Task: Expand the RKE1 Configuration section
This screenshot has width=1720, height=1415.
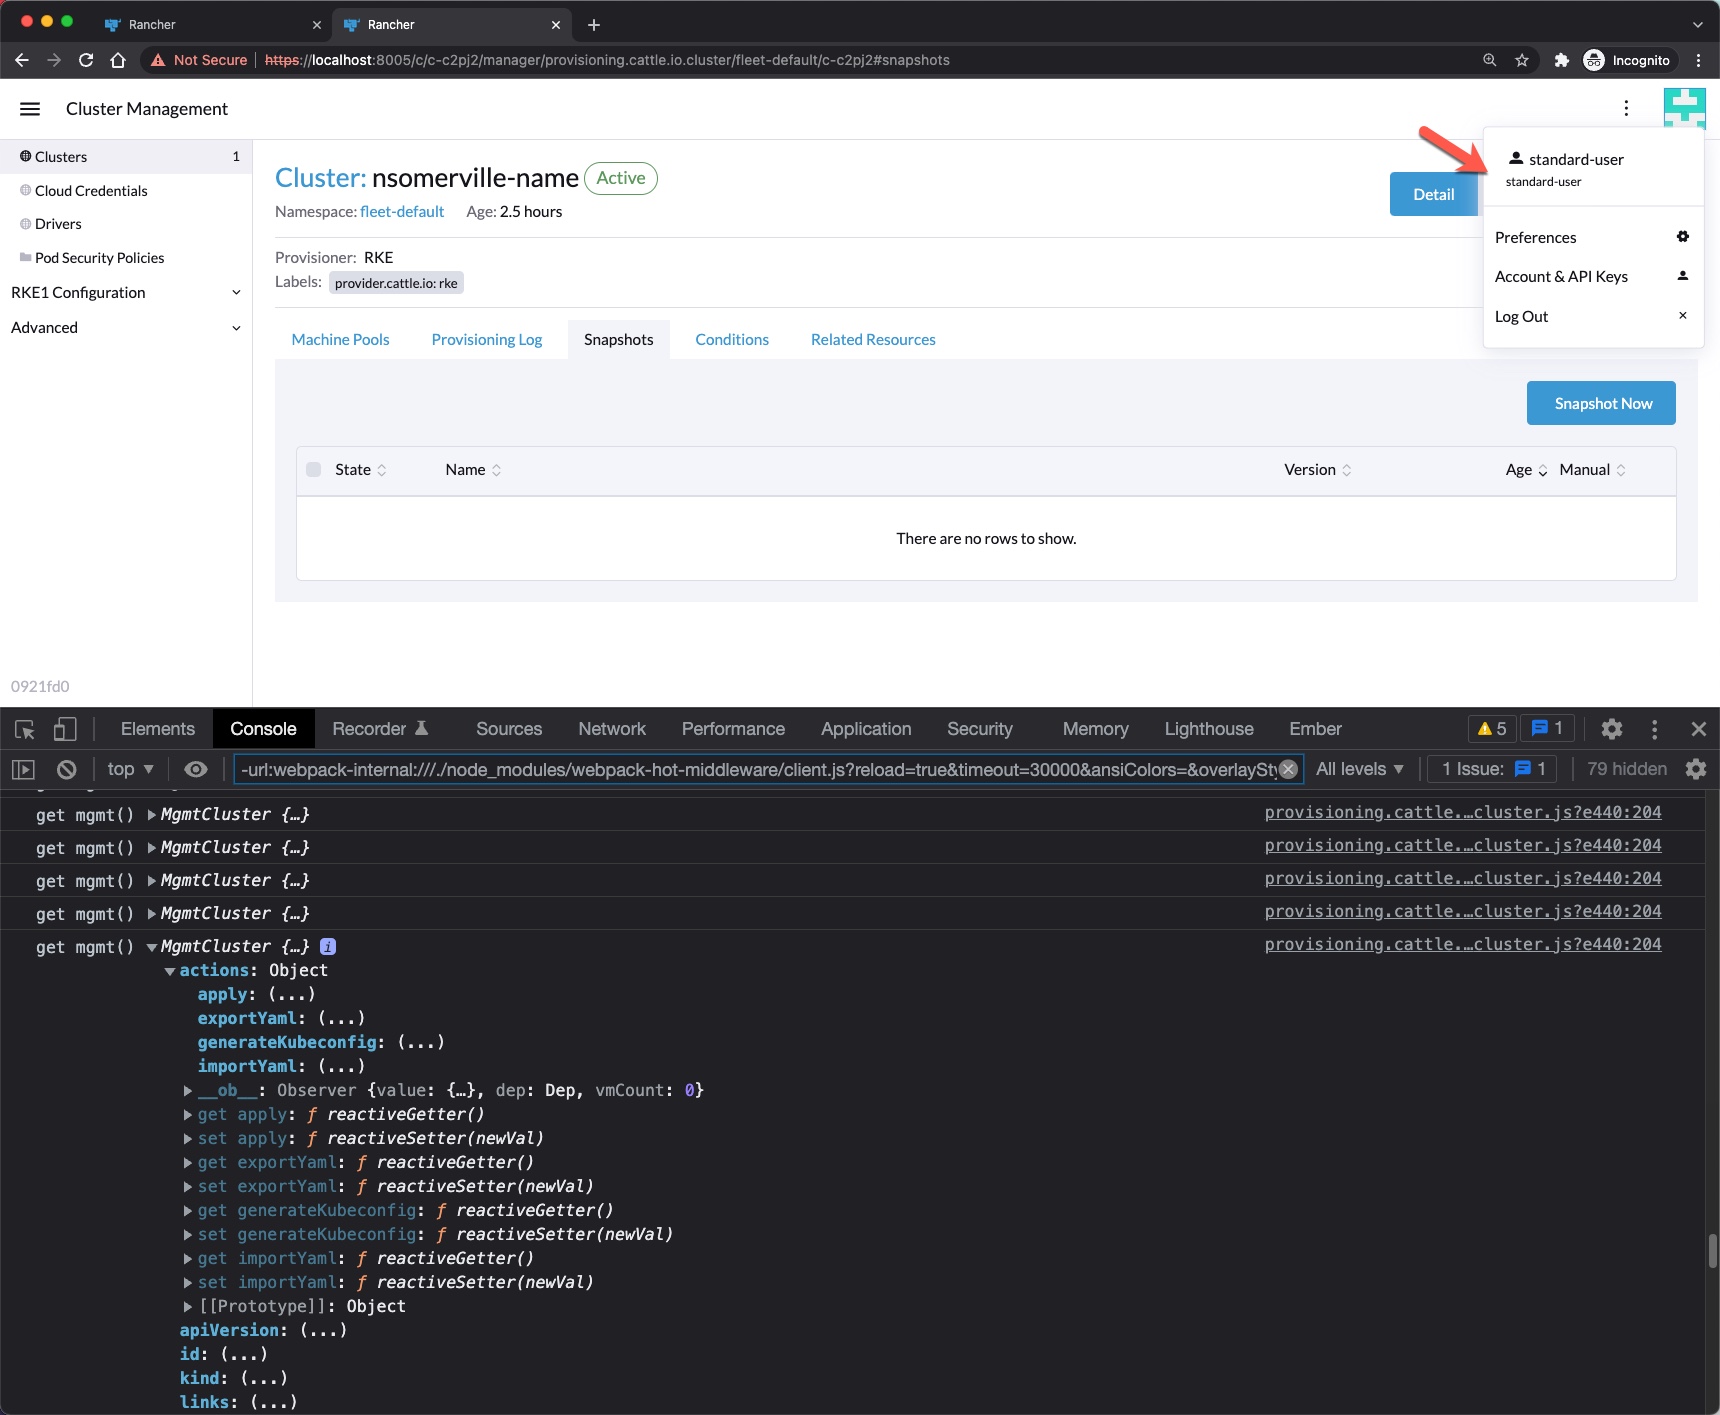Action: click(126, 292)
